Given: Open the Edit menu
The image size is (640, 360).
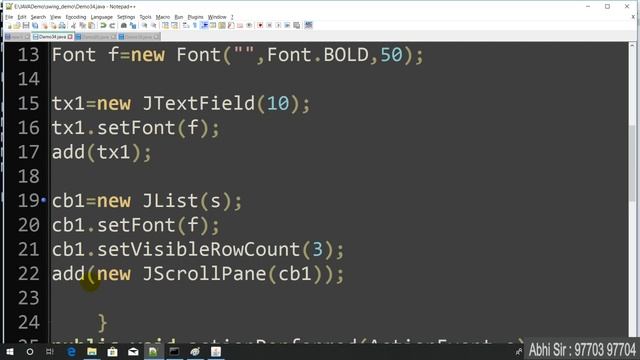Looking at the screenshot, I should pos(22,17).
